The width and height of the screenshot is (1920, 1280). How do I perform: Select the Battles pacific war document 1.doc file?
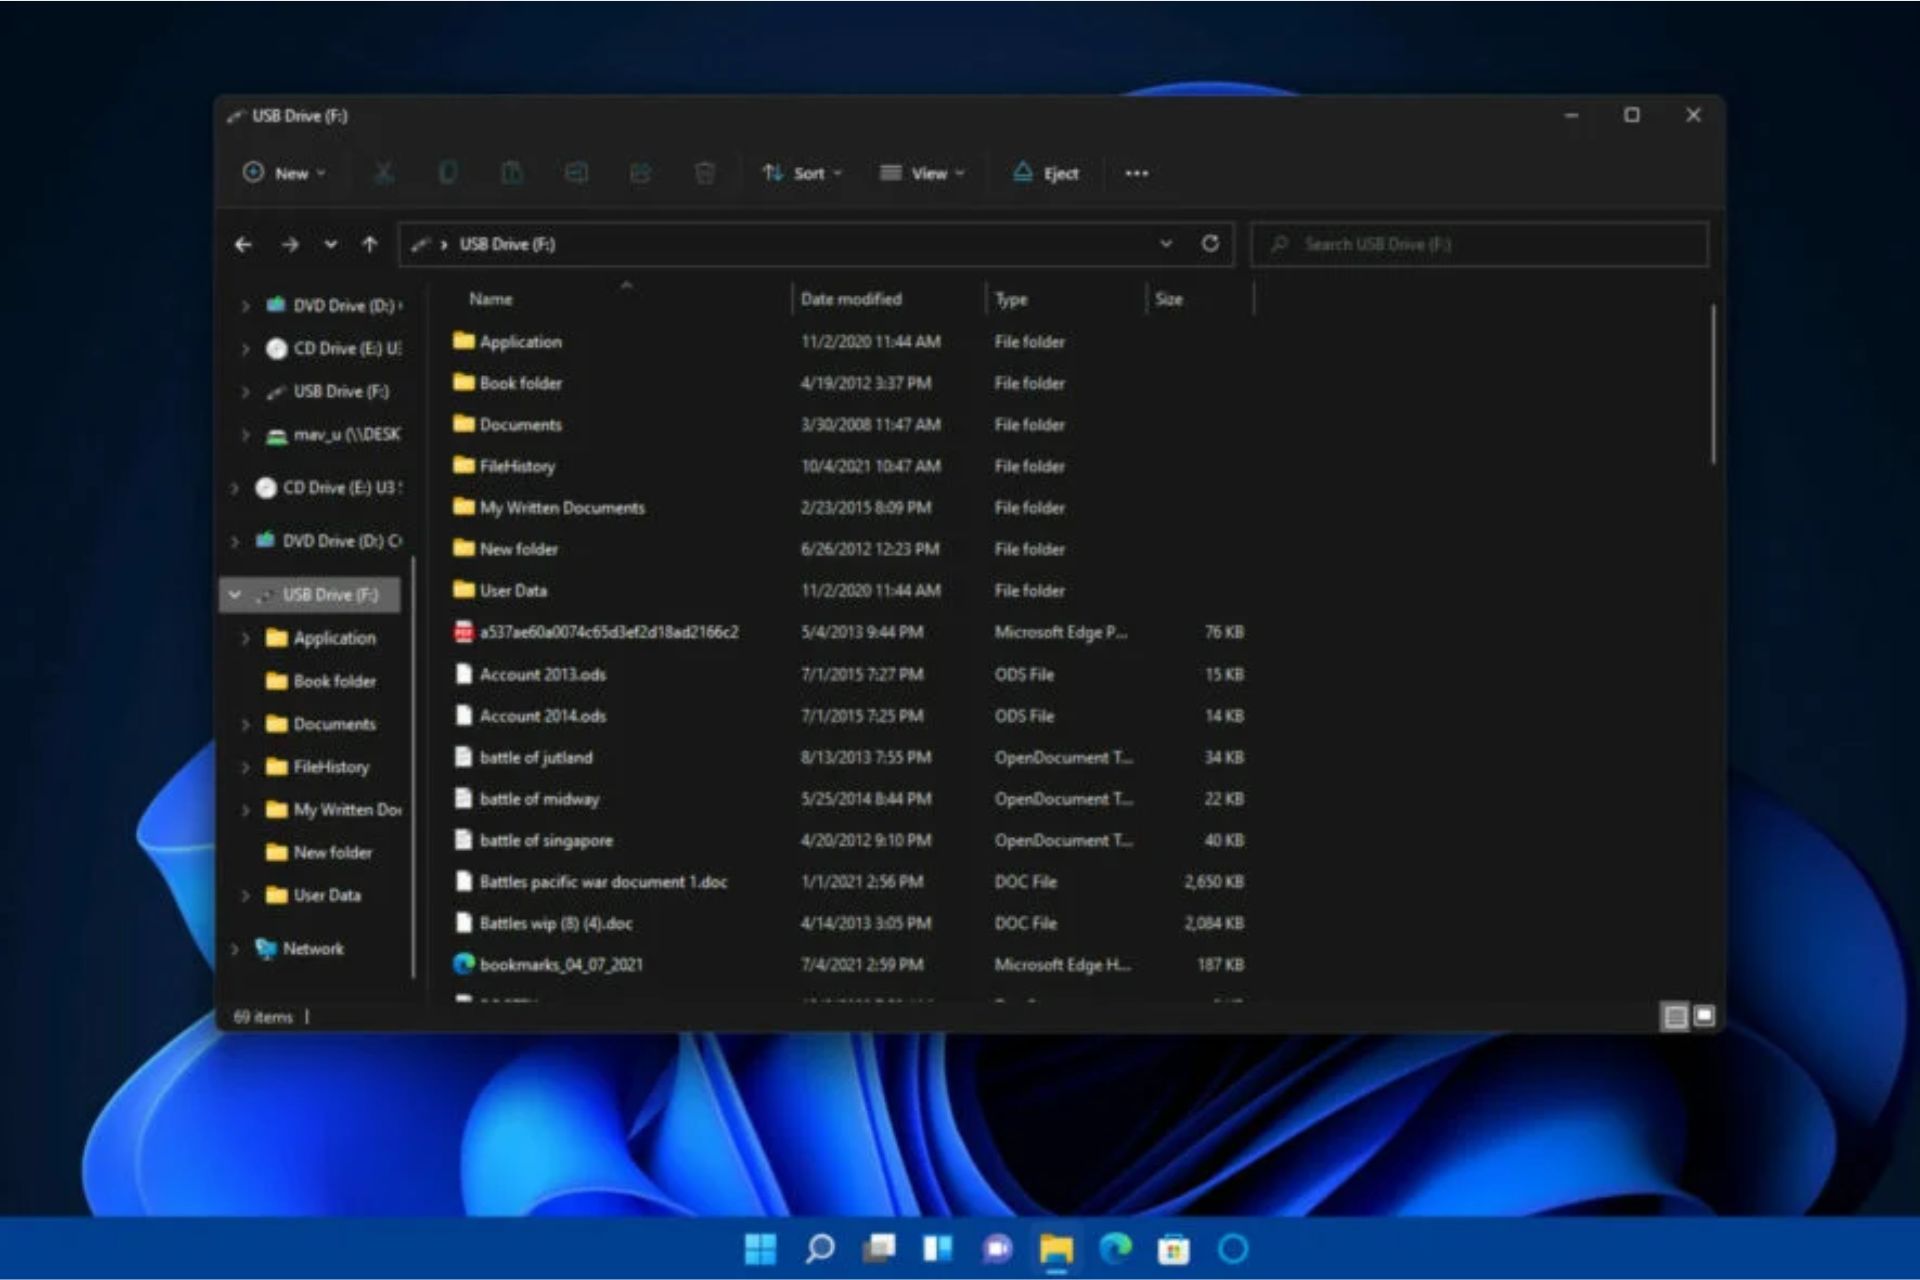tap(603, 882)
